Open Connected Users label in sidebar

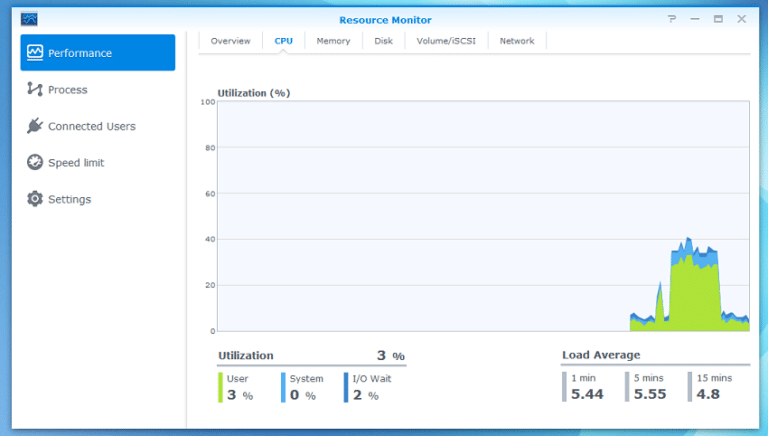(x=92, y=126)
